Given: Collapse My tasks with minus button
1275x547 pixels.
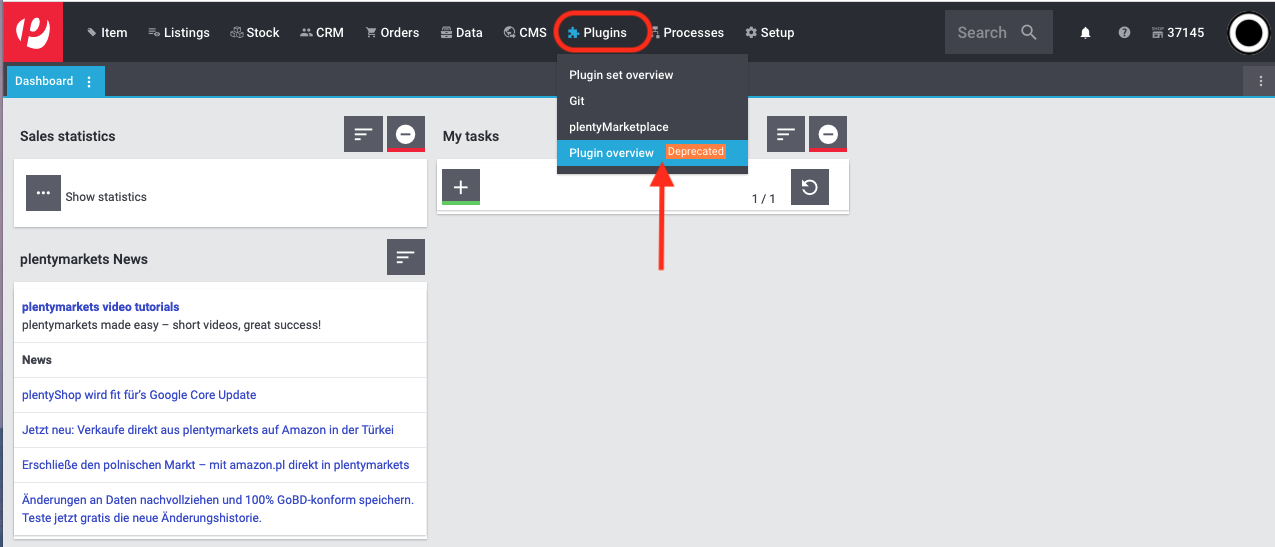Looking at the screenshot, I should (828, 134).
